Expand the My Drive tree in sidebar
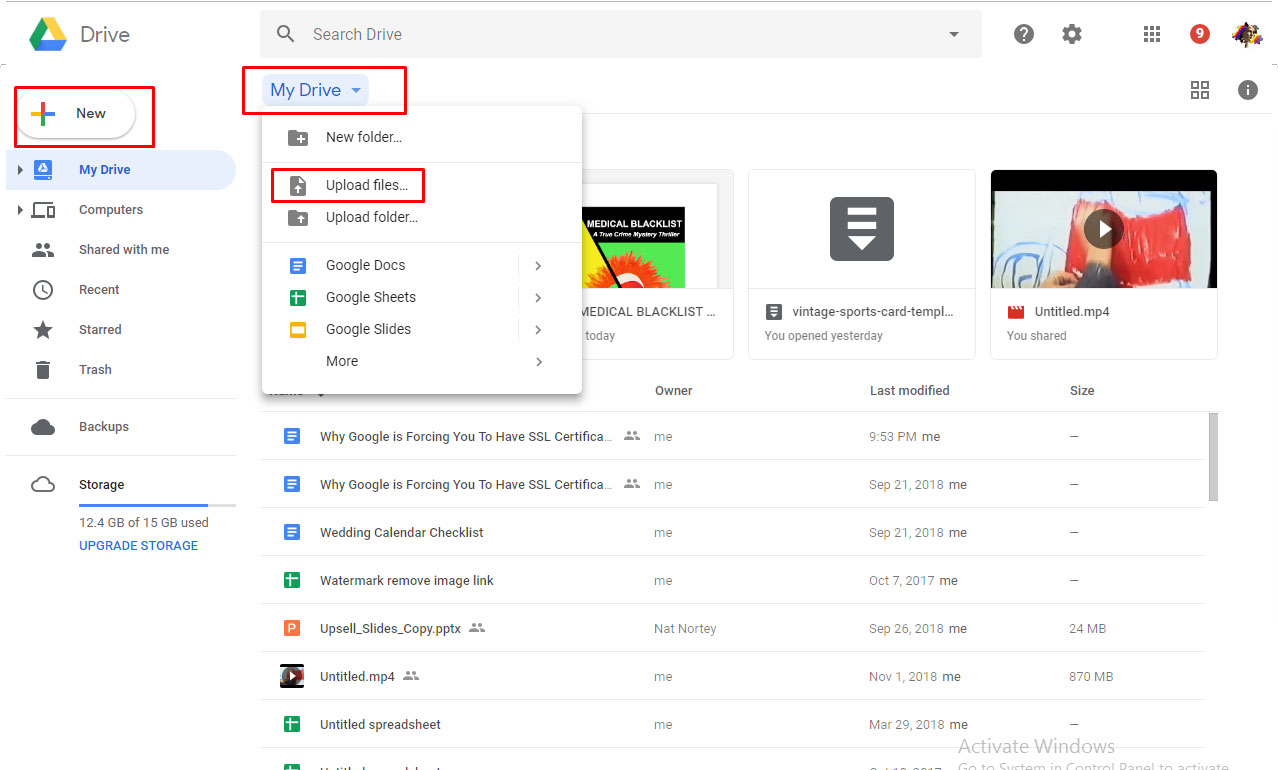 point(19,169)
